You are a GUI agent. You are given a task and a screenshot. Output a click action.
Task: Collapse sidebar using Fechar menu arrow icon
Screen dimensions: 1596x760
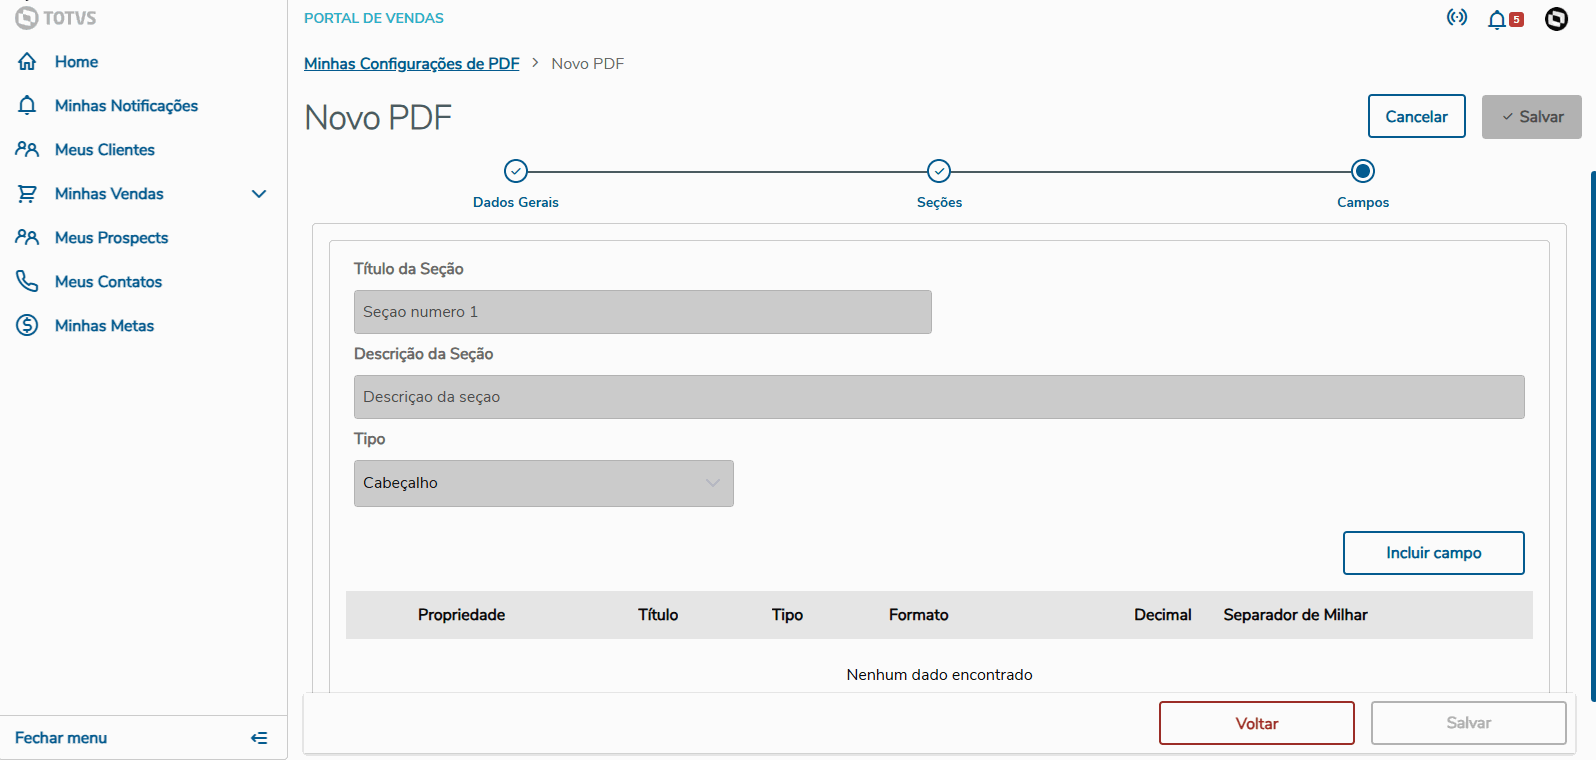tap(259, 738)
